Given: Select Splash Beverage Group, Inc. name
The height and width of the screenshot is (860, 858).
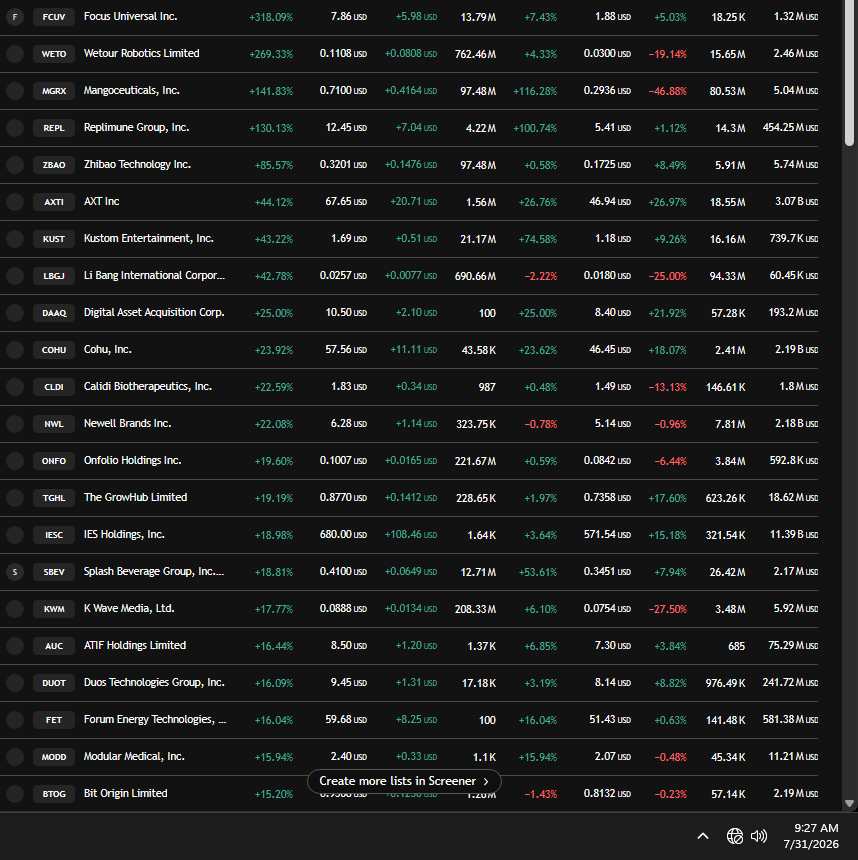Looking at the screenshot, I should (154, 572).
